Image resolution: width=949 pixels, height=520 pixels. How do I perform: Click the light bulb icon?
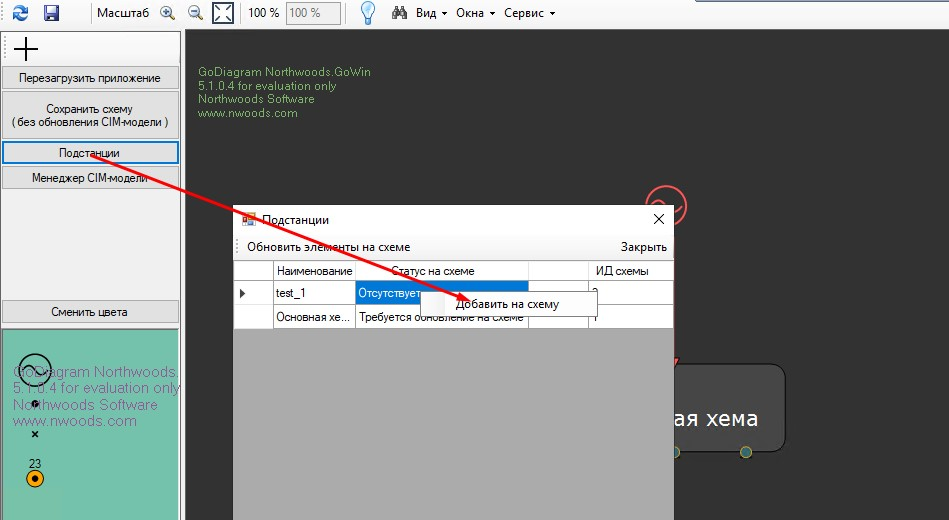pos(368,13)
